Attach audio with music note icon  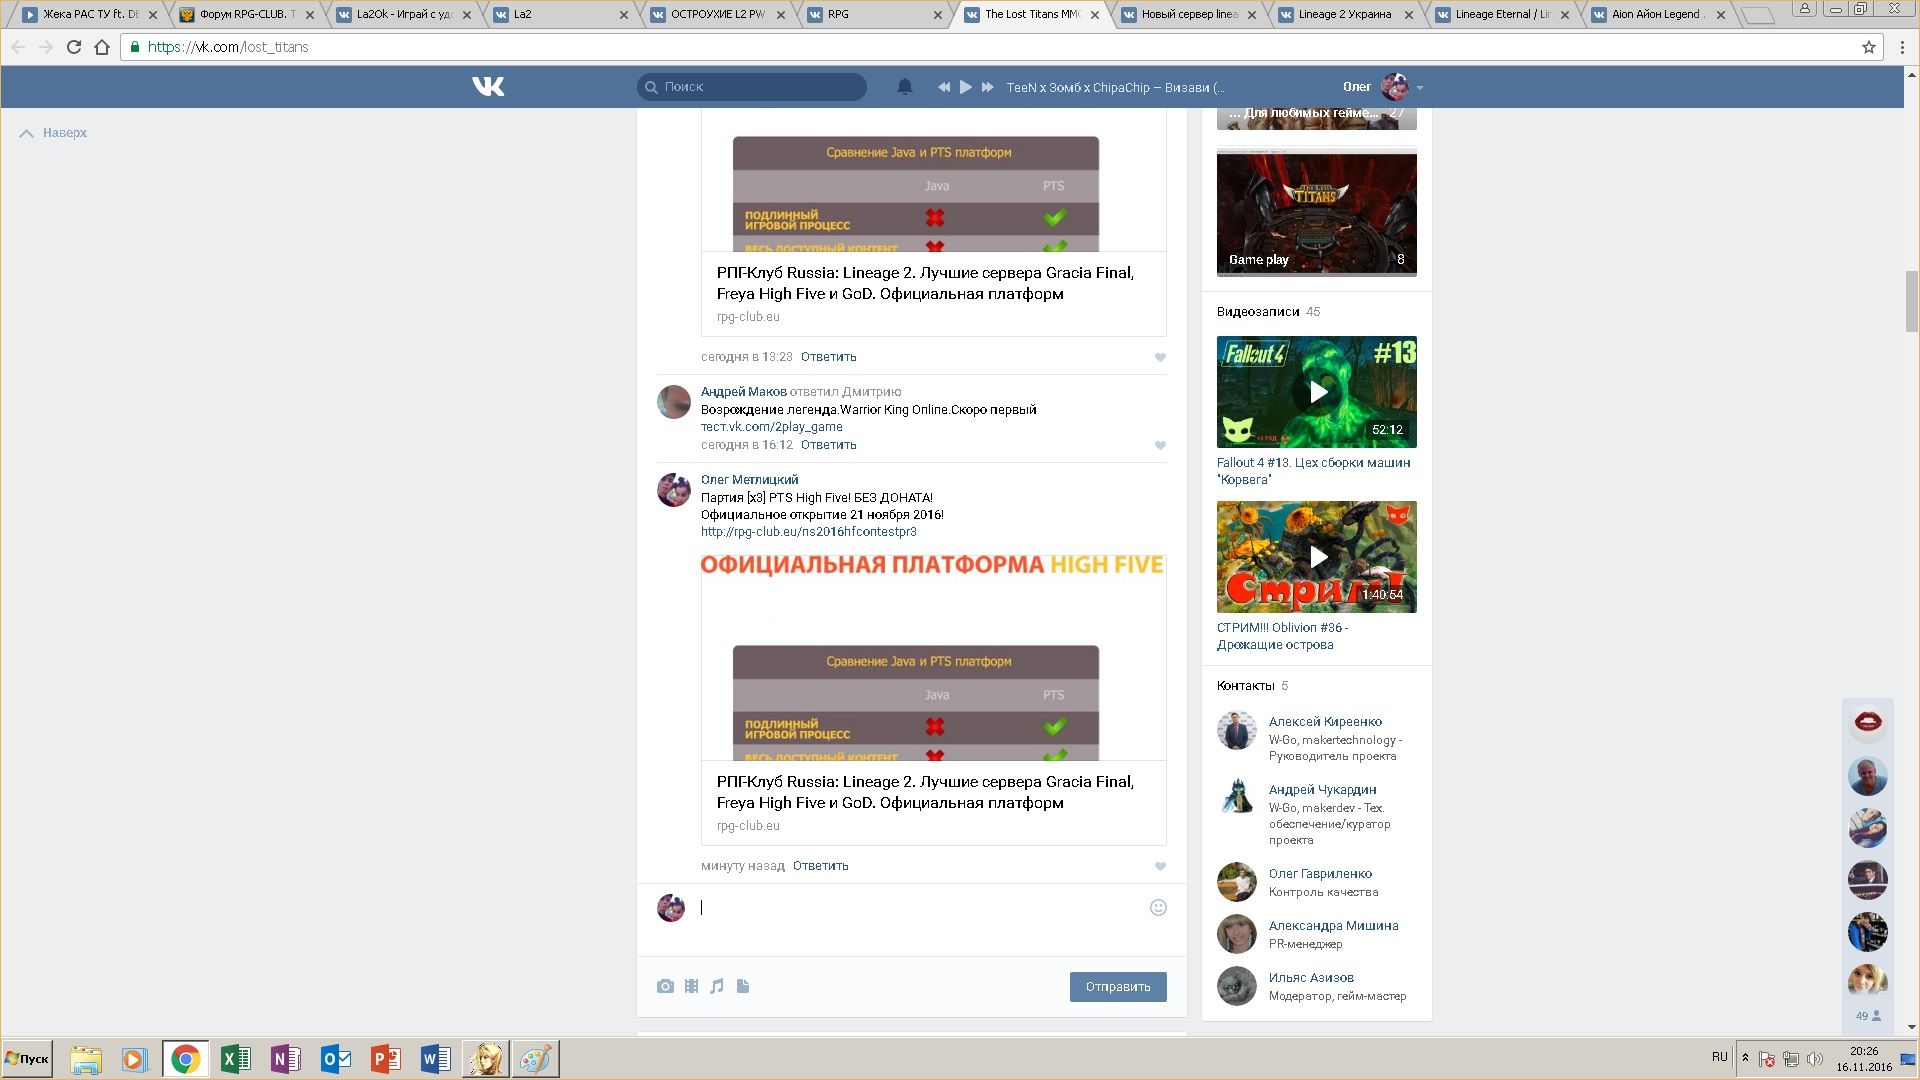coord(717,986)
